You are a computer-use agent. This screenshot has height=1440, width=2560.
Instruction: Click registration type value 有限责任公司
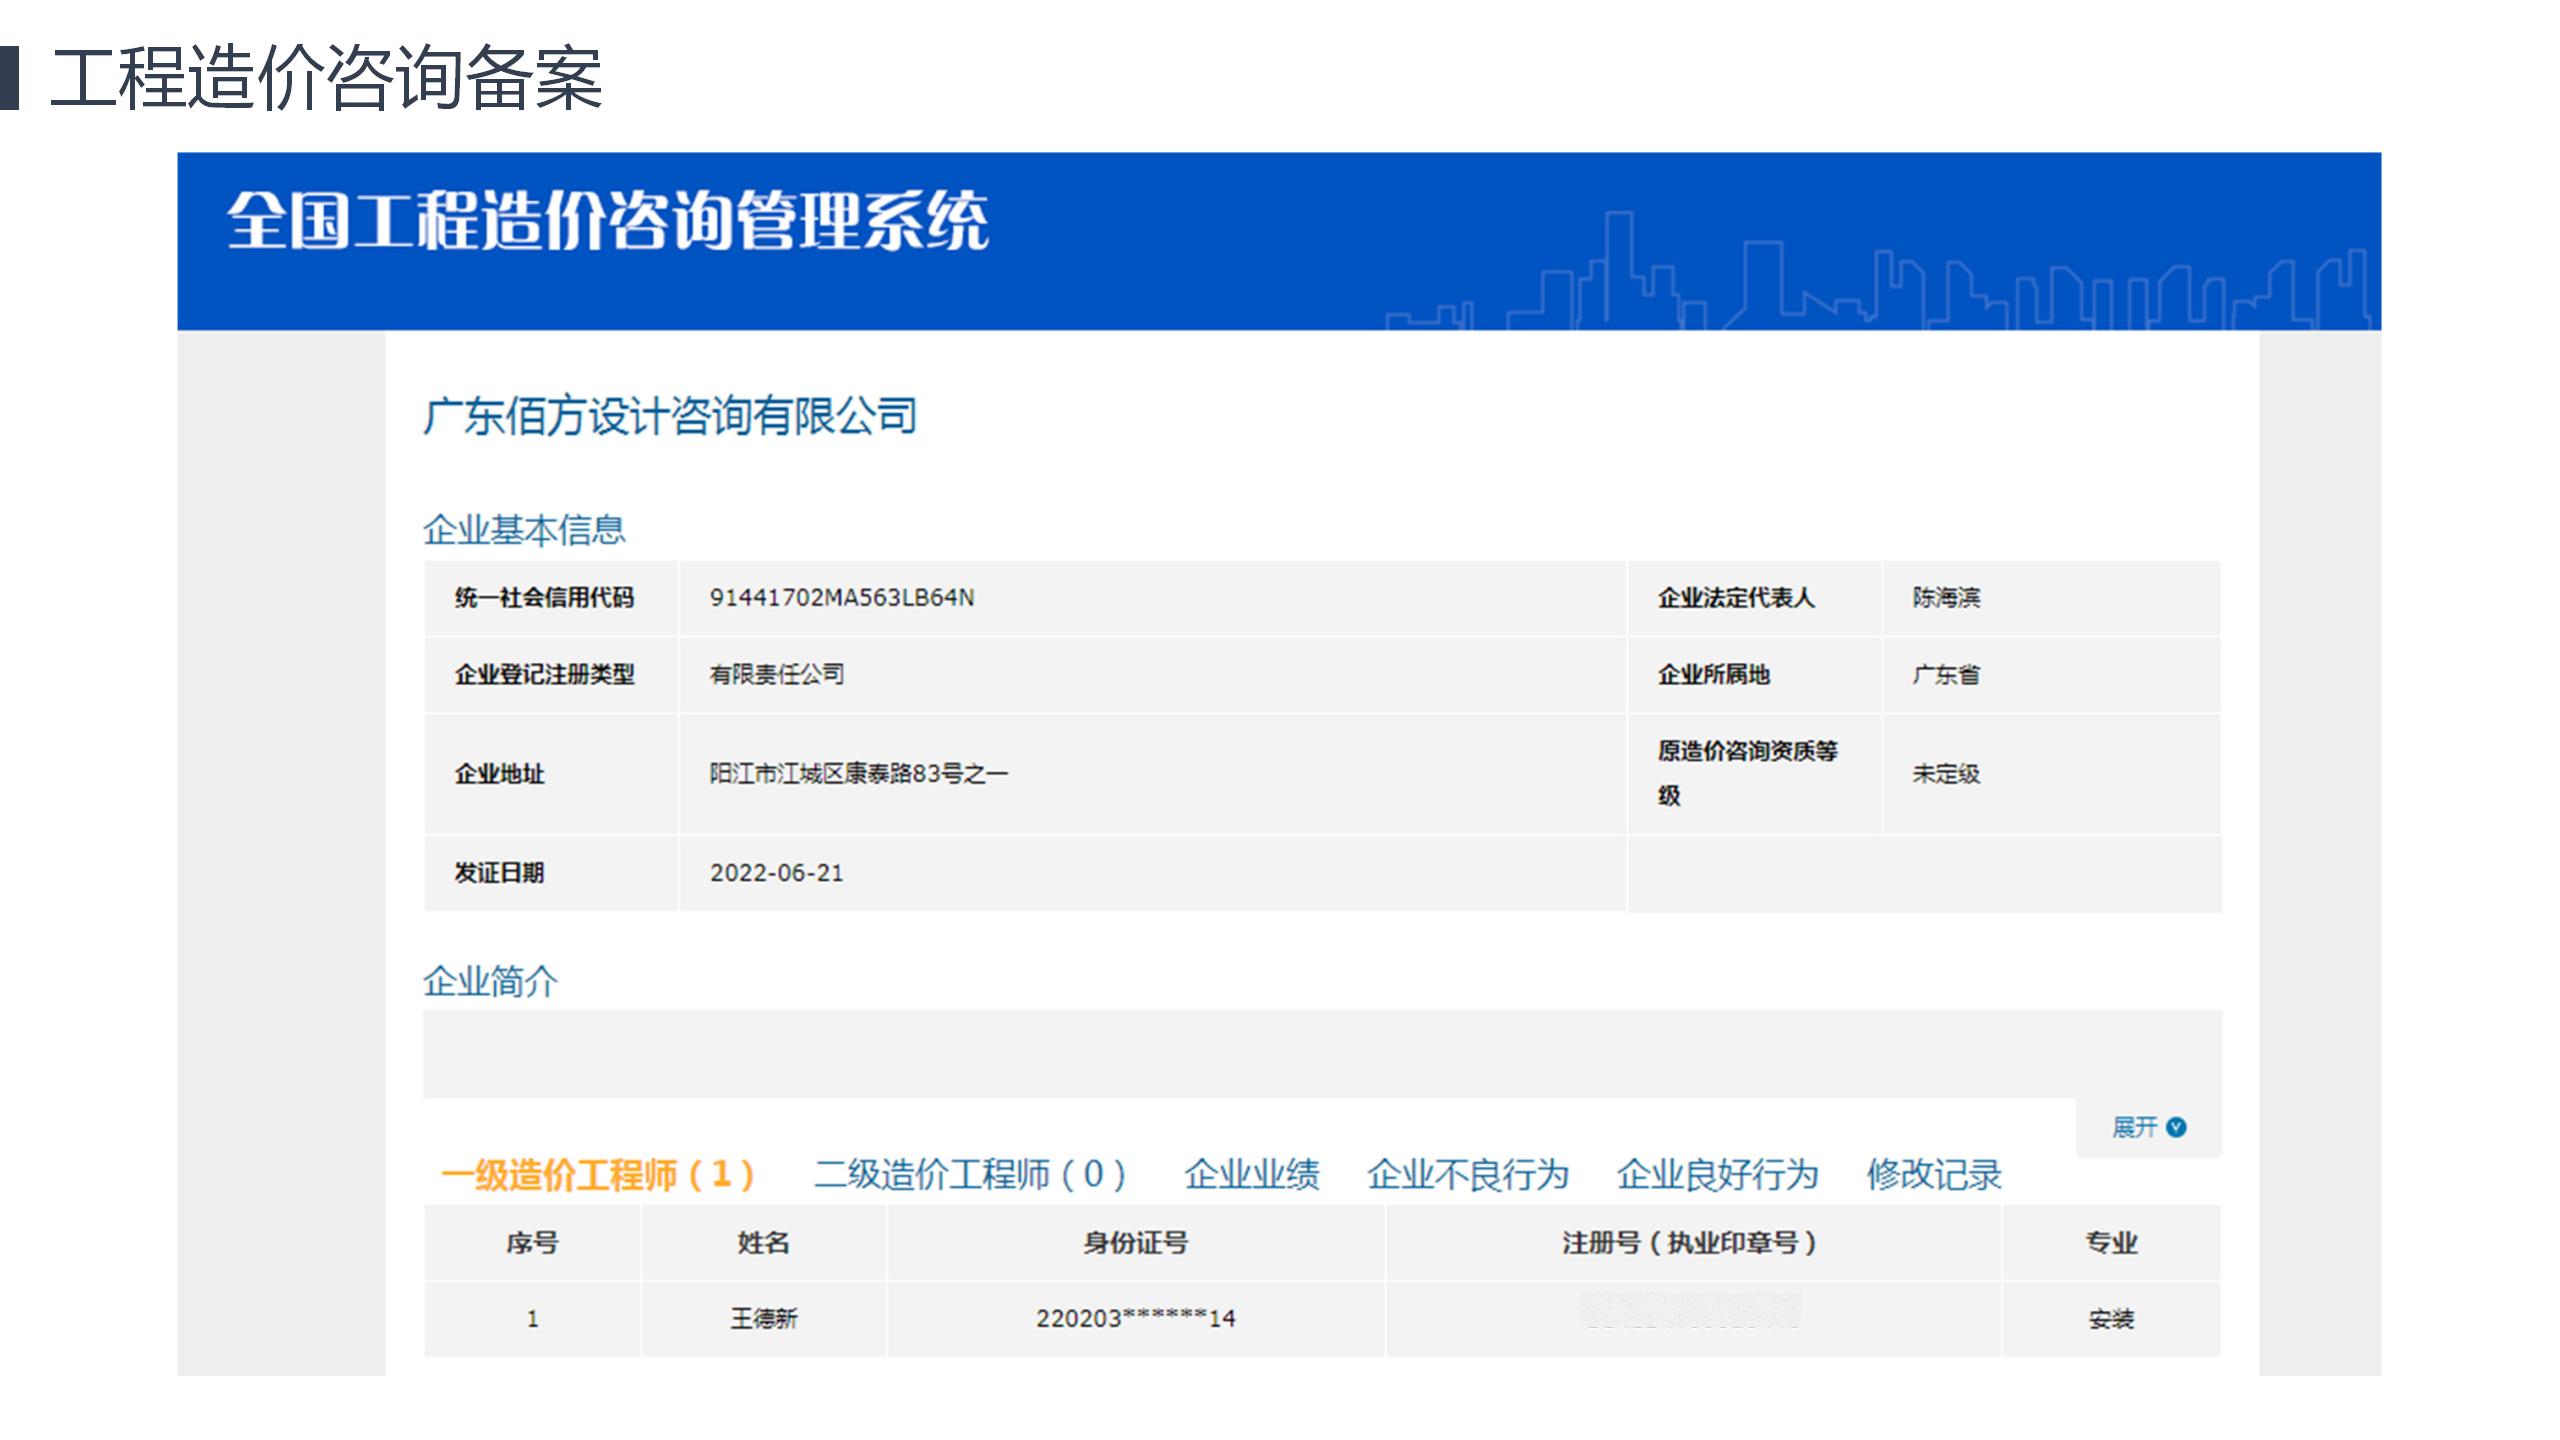coord(777,674)
